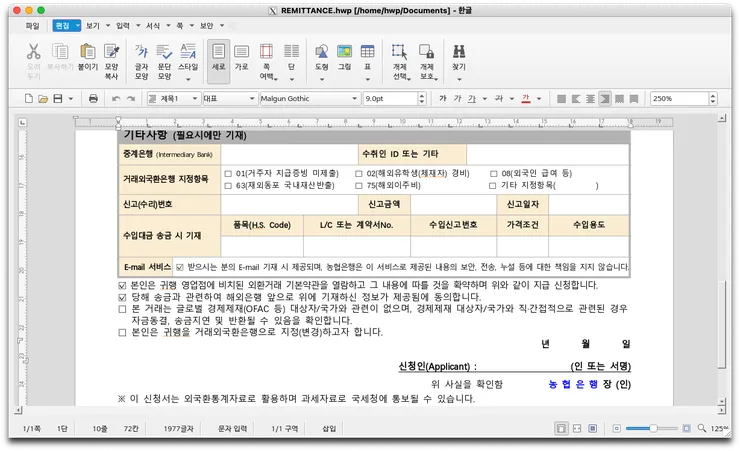The height and width of the screenshot is (451, 740).
Task: Click zoom-in button right of slider
Action: (686, 428)
